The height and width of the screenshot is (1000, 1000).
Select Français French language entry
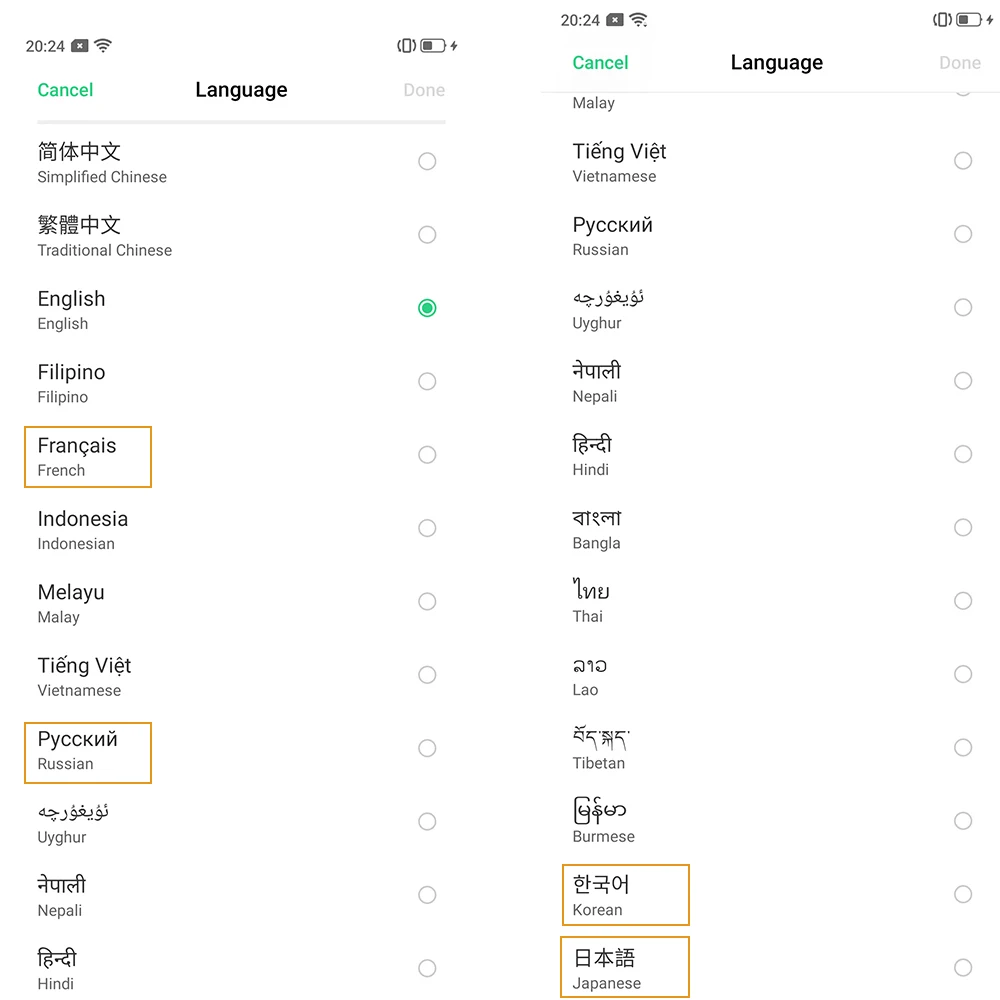[88, 457]
